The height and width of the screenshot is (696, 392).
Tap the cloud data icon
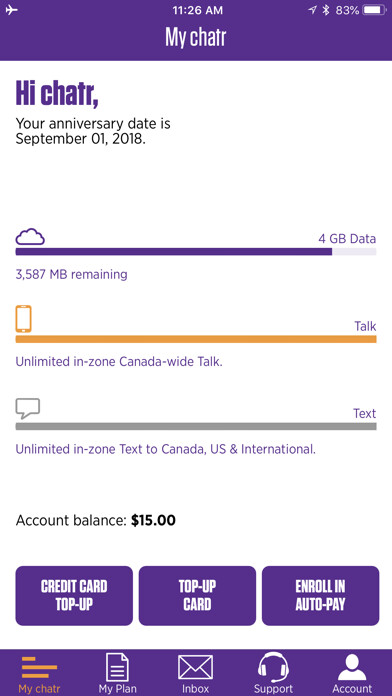click(x=30, y=237)
